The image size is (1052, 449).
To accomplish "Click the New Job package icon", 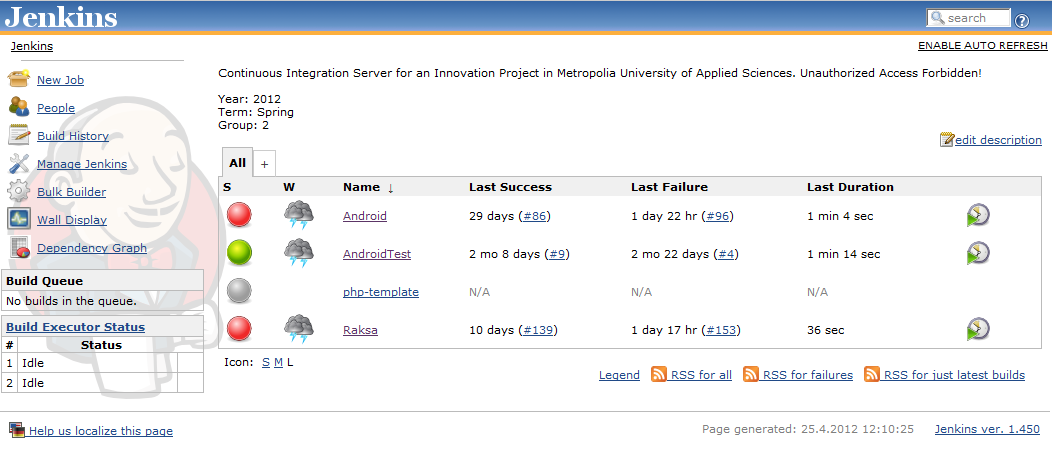I will coord(18,79).
